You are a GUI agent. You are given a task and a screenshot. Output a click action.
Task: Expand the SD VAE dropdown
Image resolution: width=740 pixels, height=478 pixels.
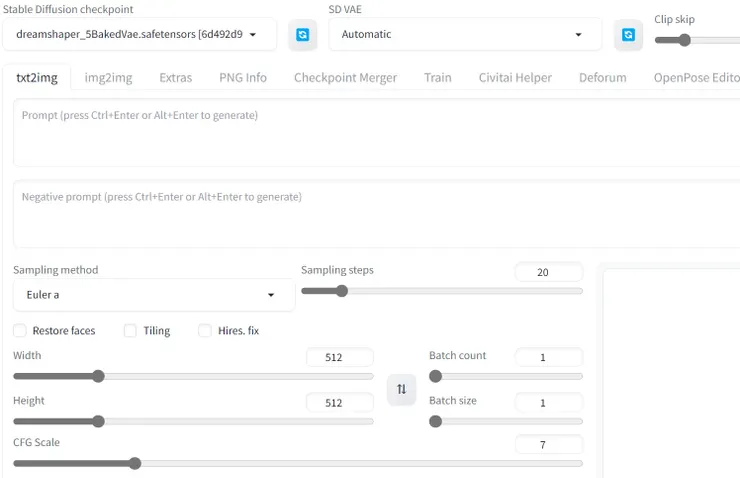(x=465, y=34)
